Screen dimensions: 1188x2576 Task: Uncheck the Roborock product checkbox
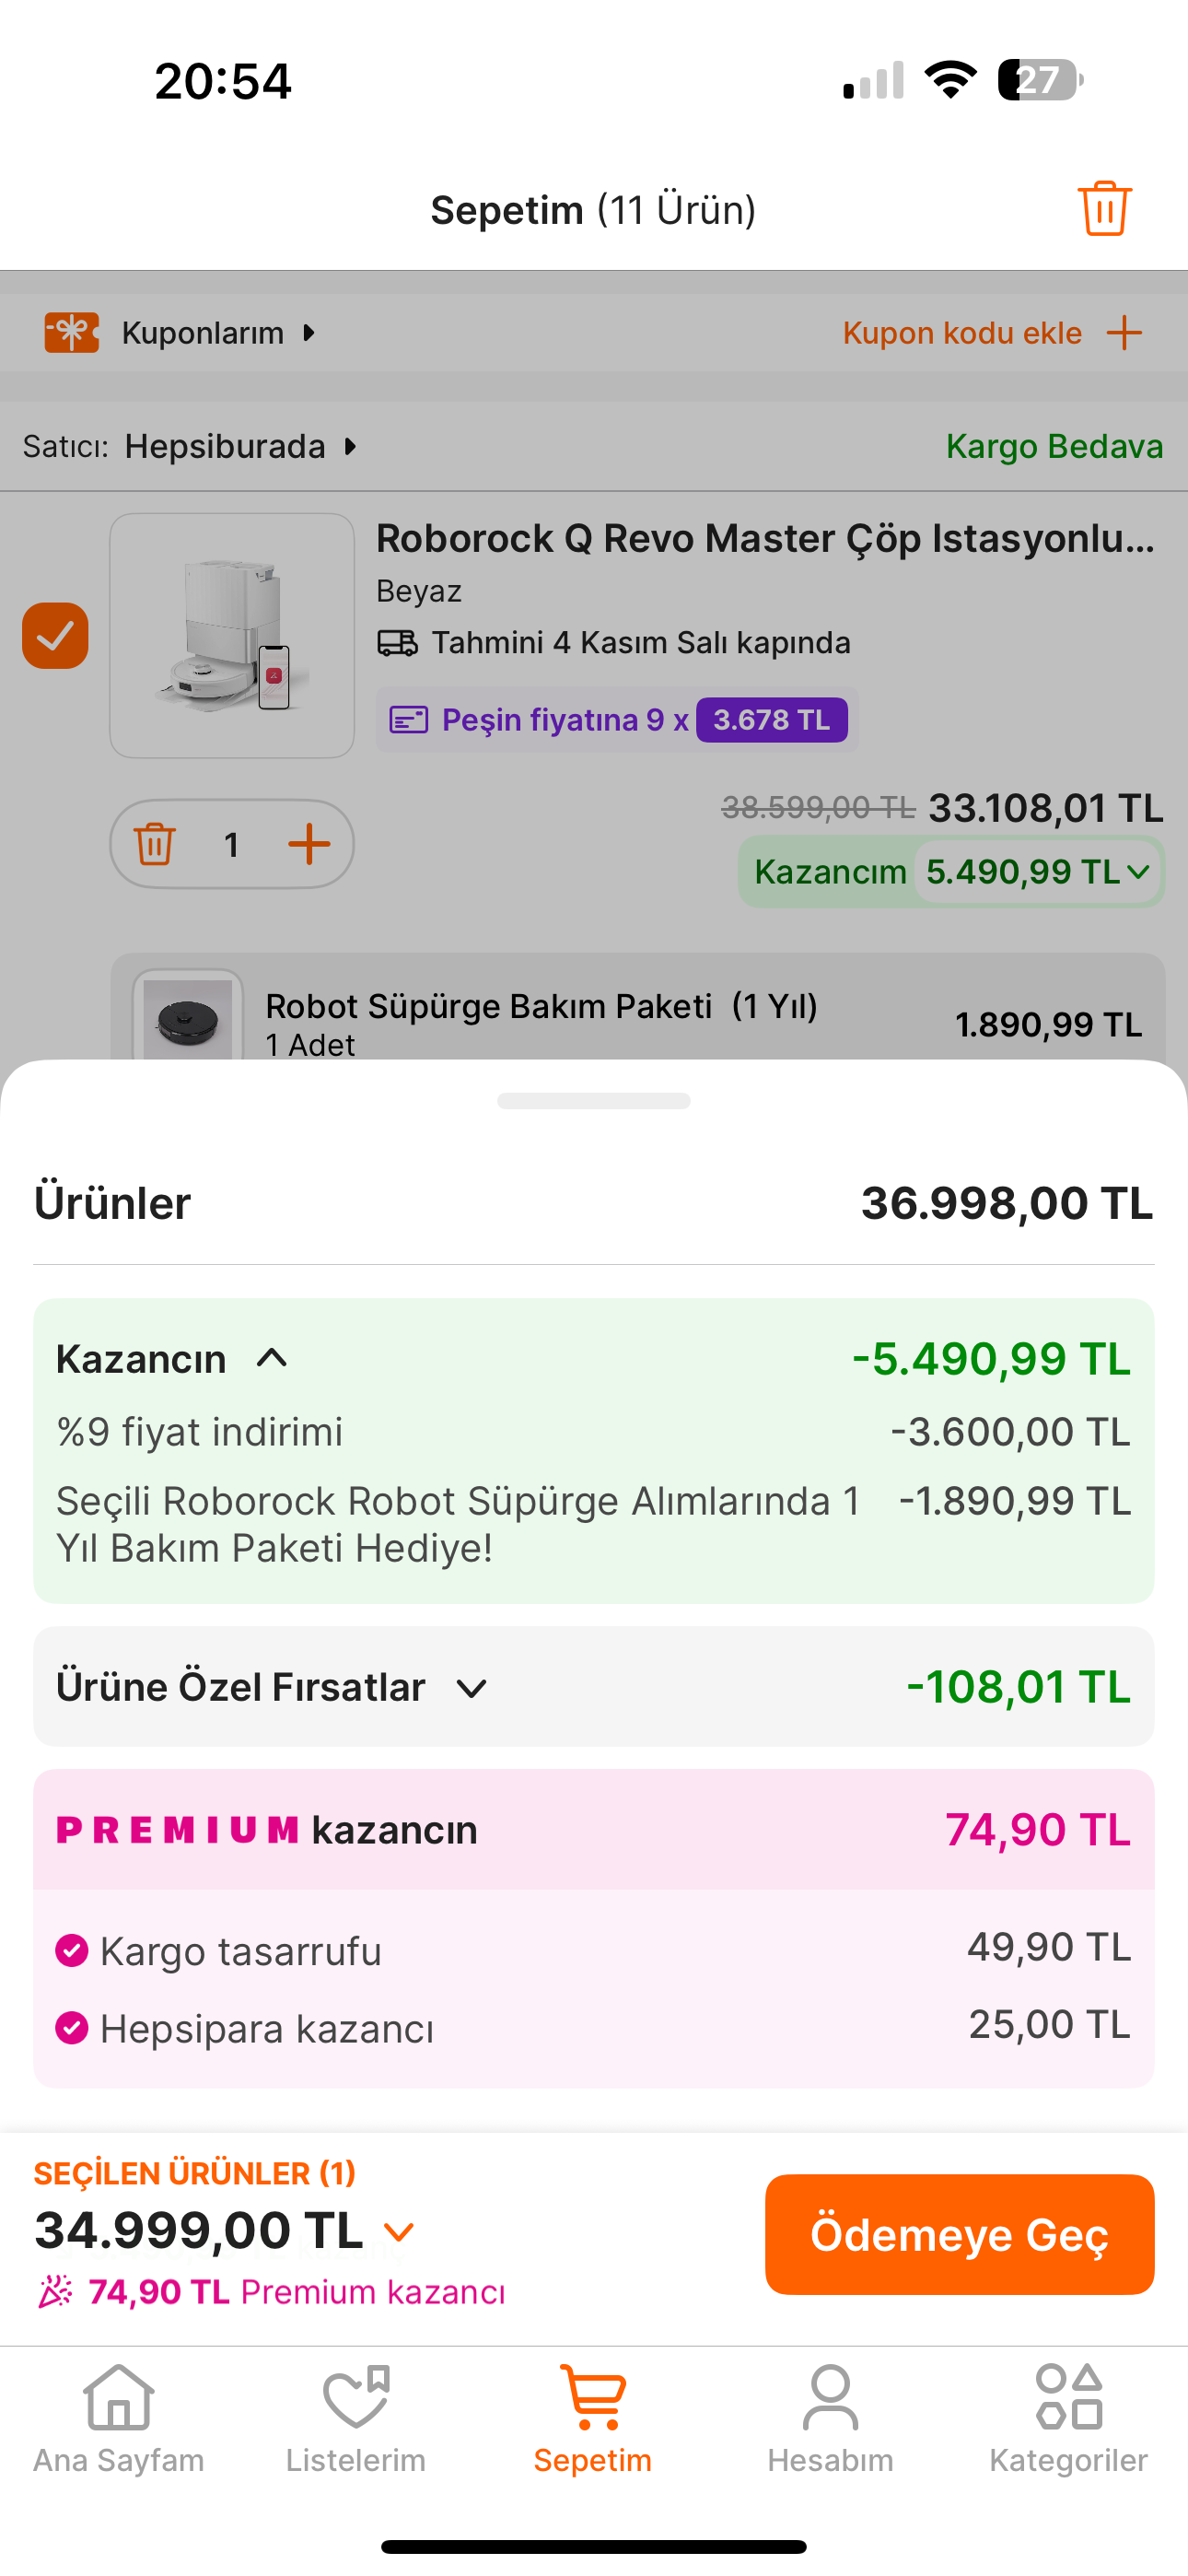55,636
